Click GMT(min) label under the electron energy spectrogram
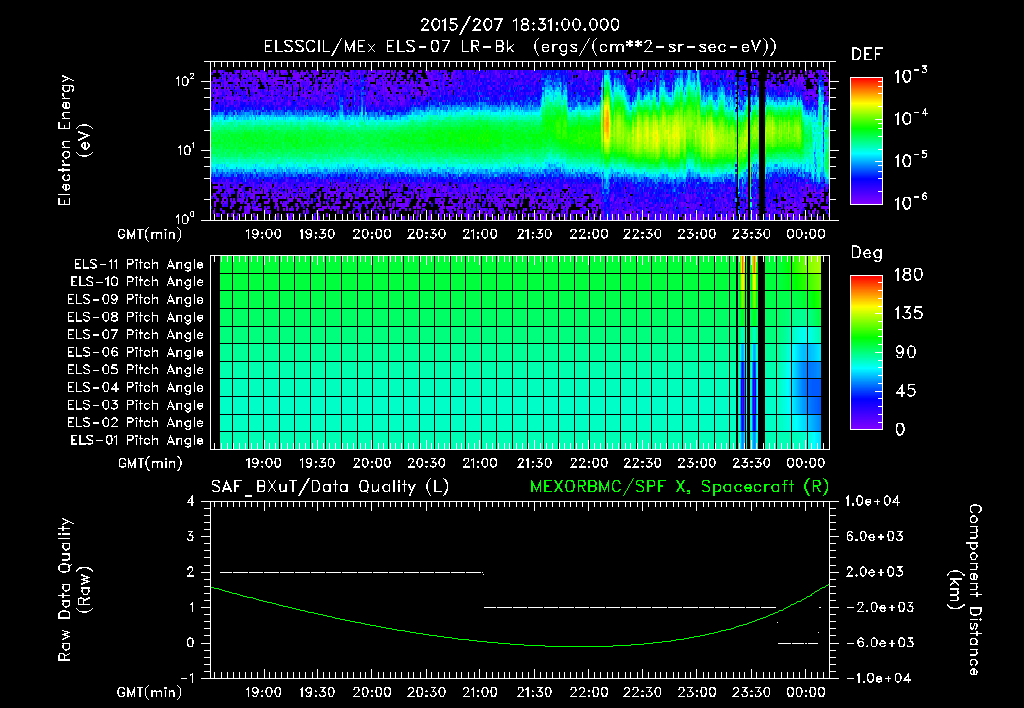The height and width of the screenshot is (708, 1024). tap(150, 234)
